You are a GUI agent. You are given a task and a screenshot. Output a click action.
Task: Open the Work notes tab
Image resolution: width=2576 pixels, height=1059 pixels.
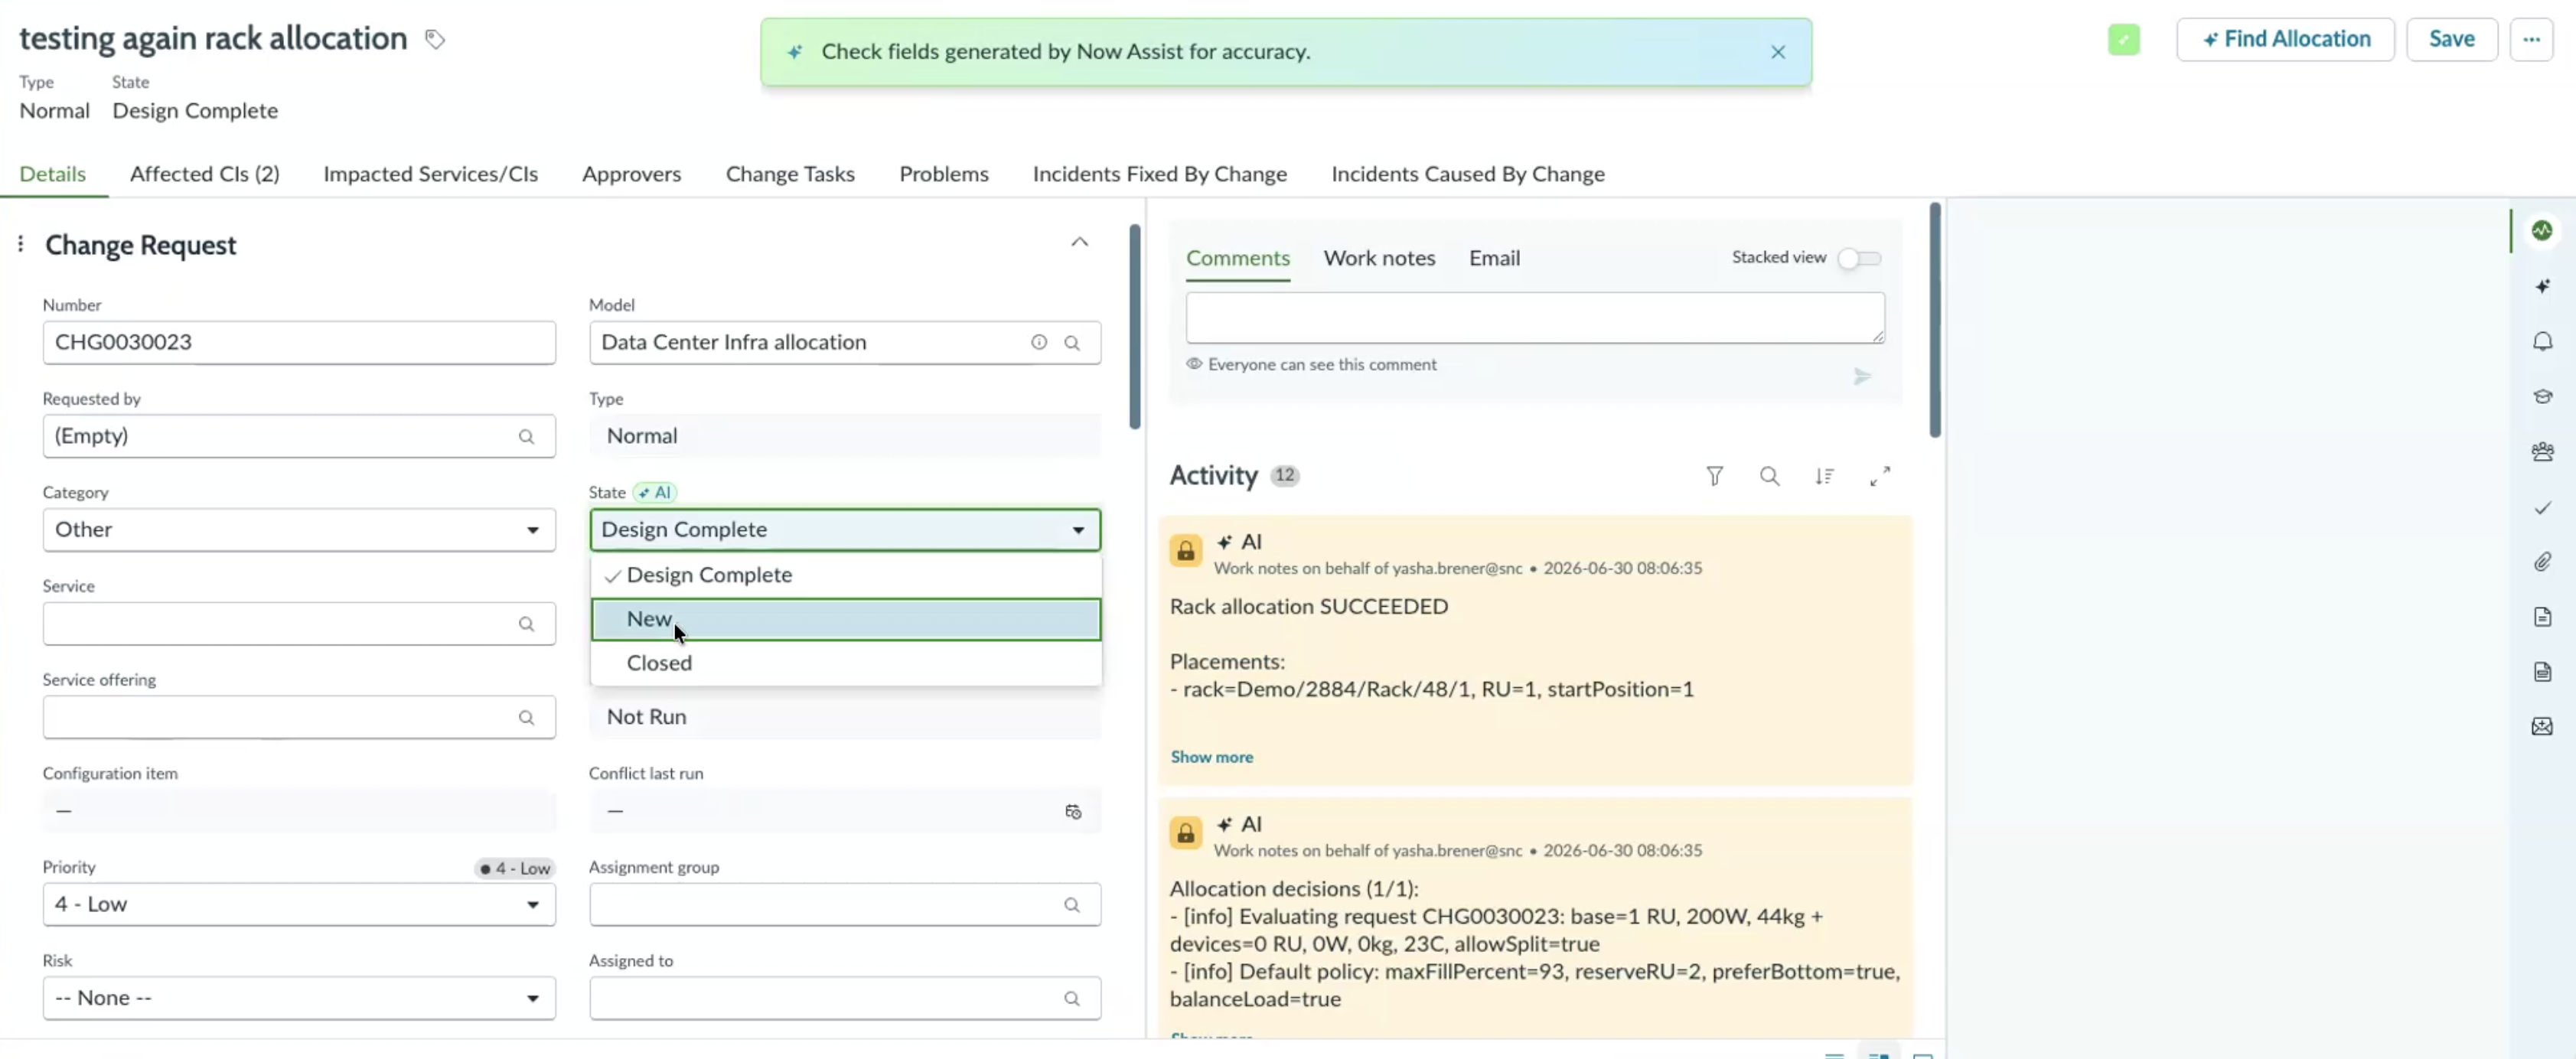(x=1379, y=258)
